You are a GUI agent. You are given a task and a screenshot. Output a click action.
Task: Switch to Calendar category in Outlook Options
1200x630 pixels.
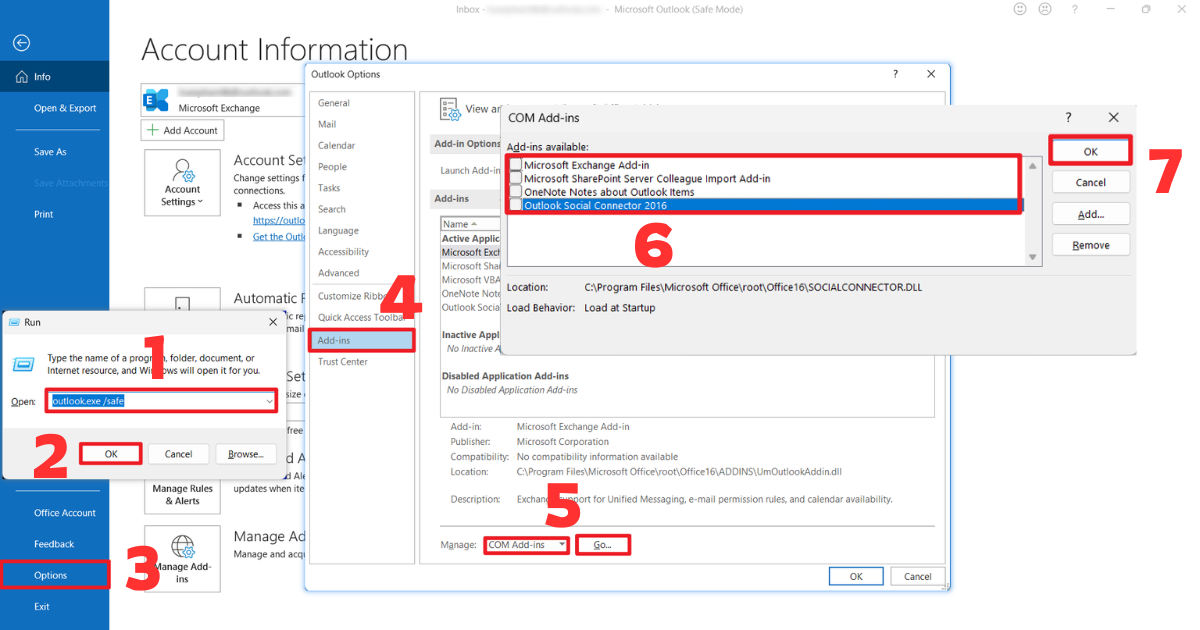361,145
